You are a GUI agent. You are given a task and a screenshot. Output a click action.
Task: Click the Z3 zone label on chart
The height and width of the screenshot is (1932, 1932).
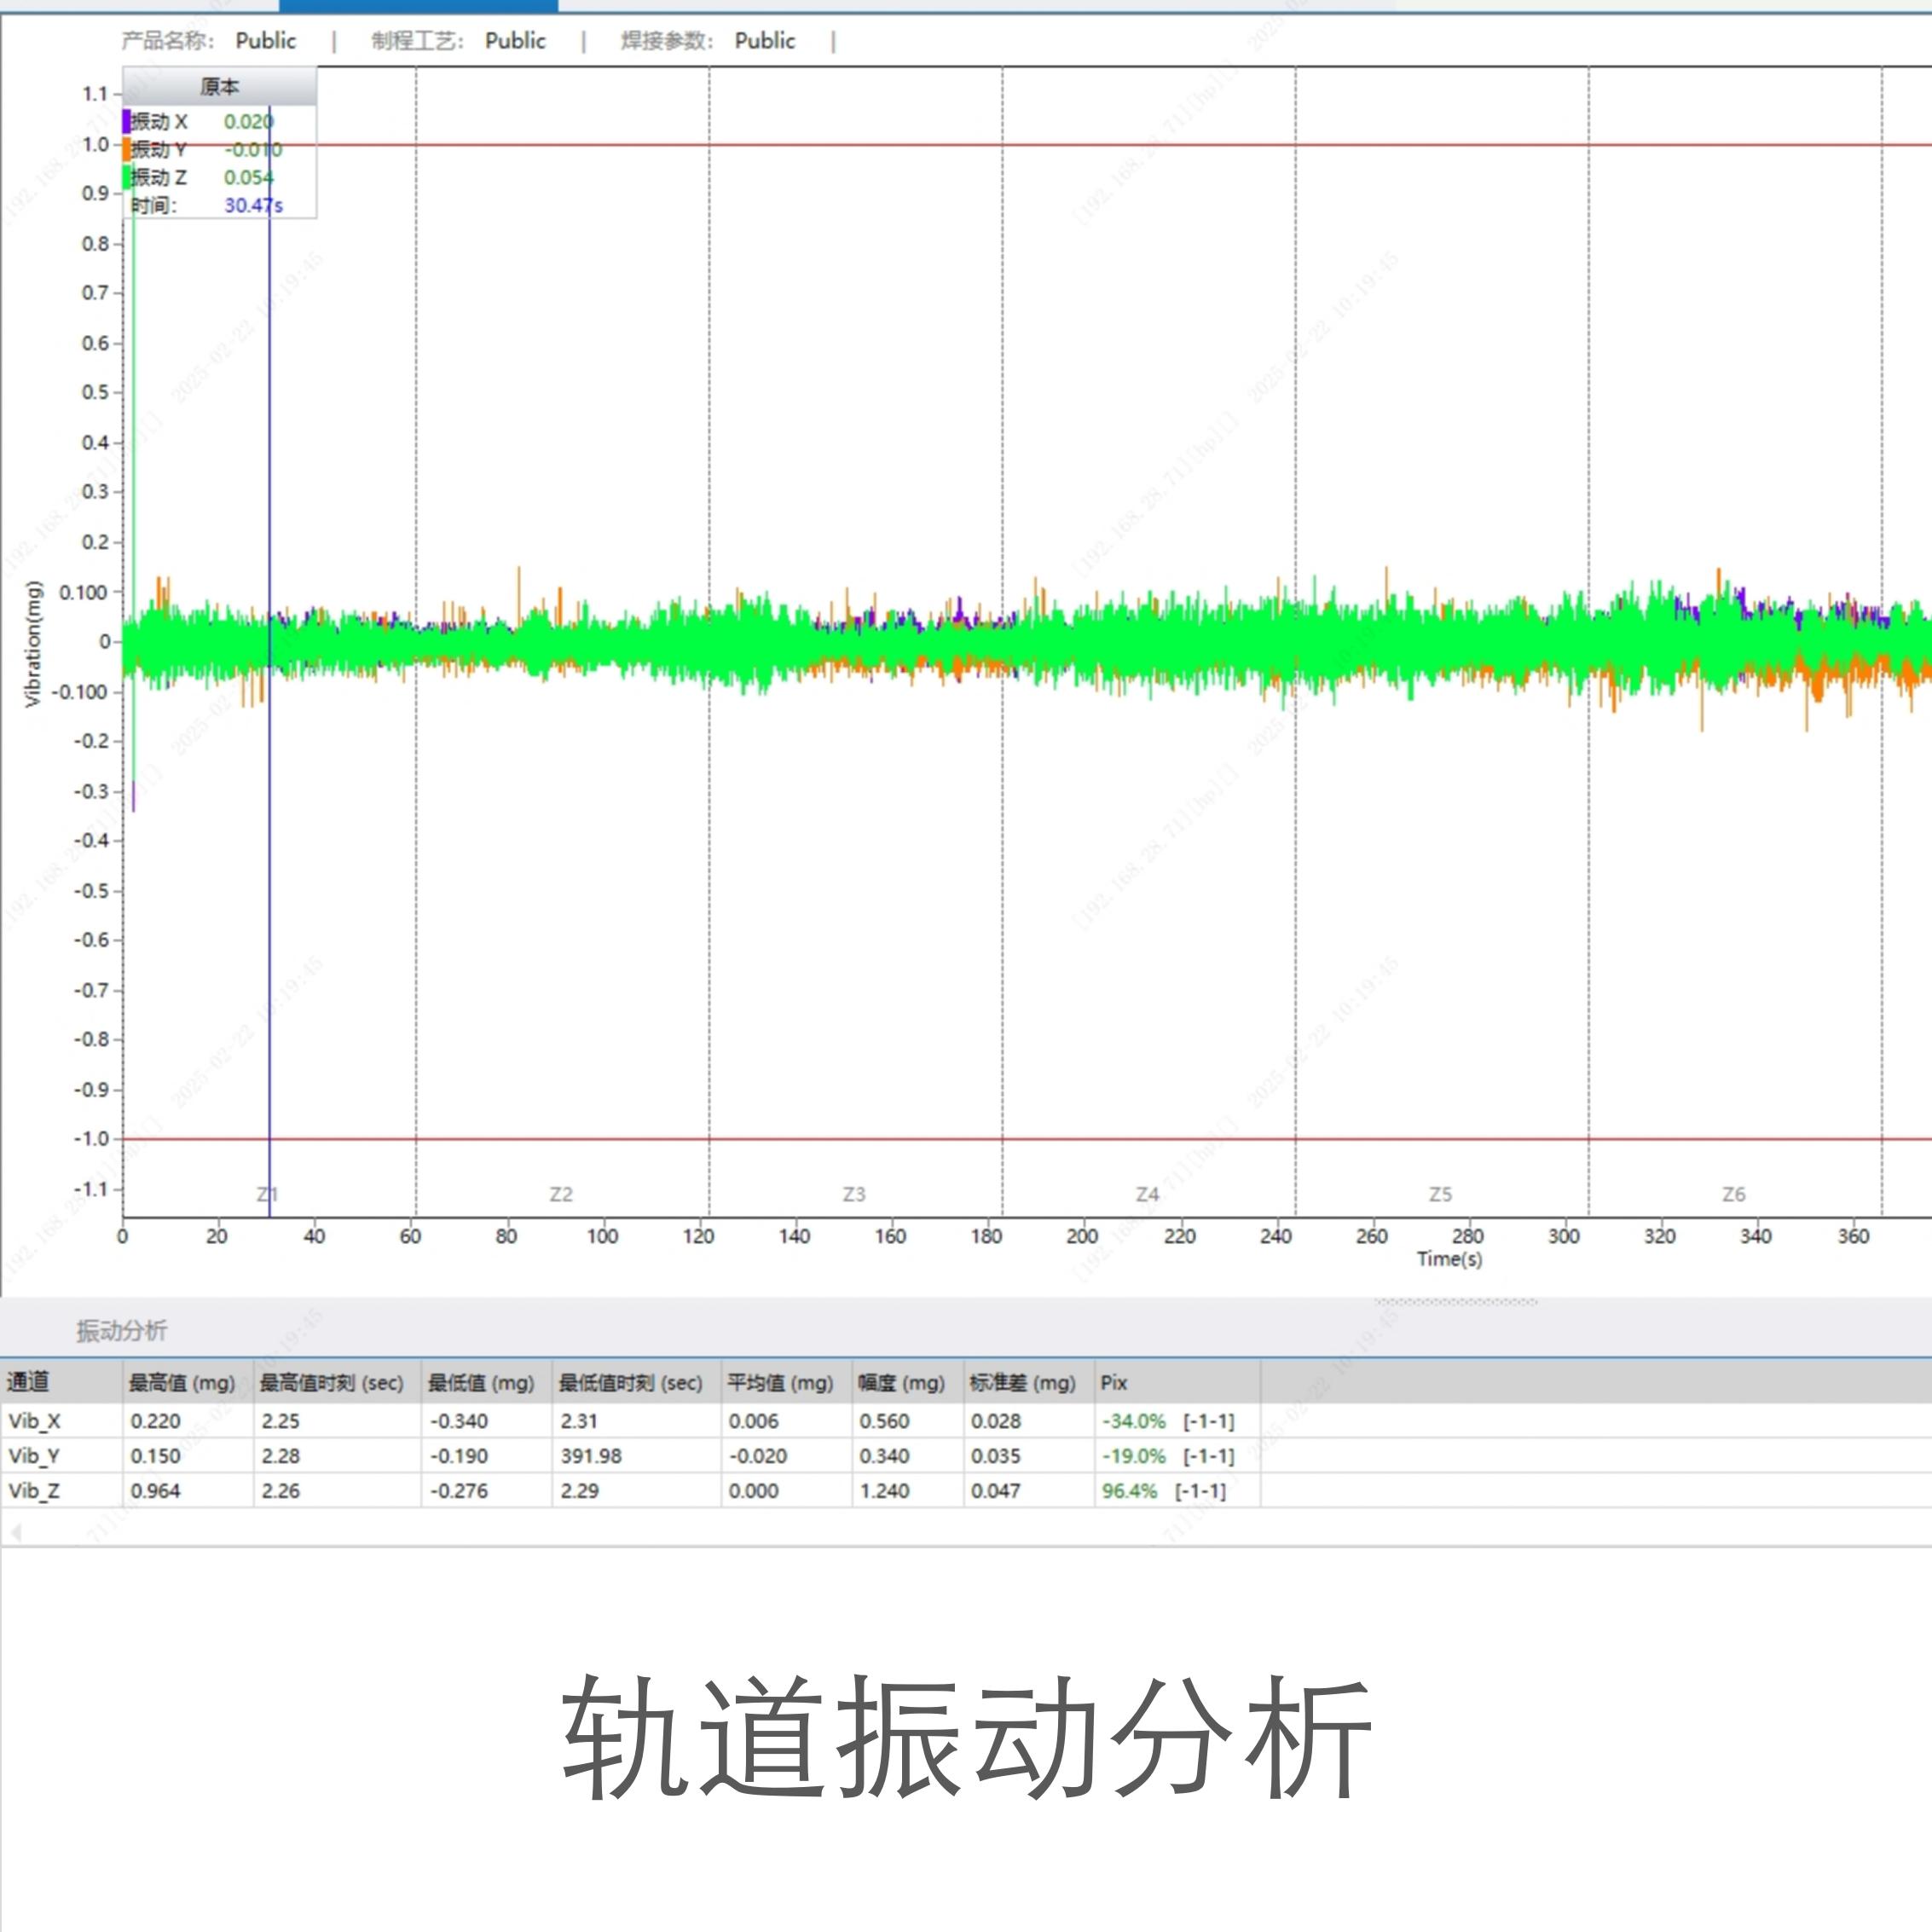853,1194
